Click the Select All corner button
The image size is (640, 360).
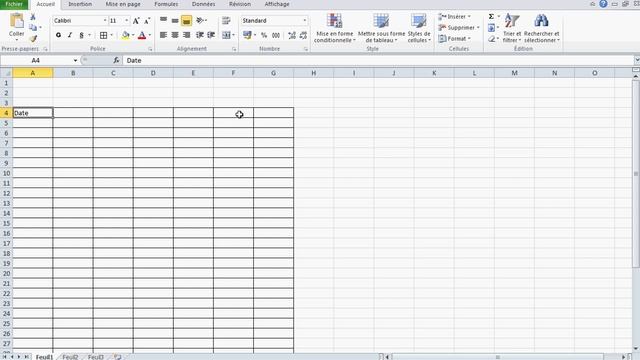[x=6, y=73]
